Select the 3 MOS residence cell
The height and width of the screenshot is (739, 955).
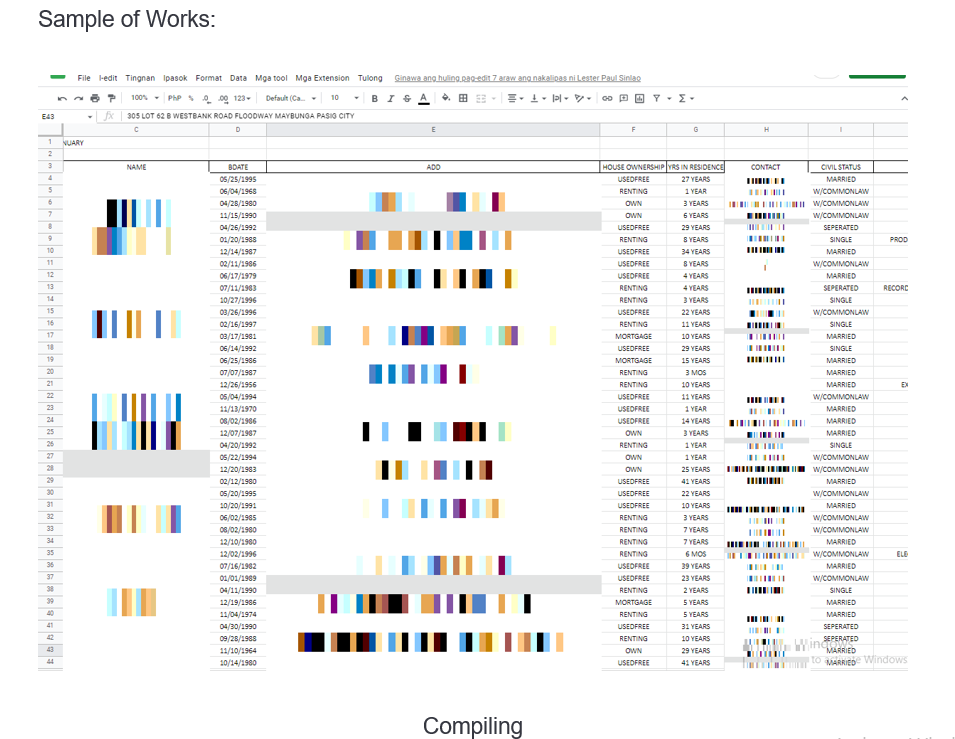(696, 372)
